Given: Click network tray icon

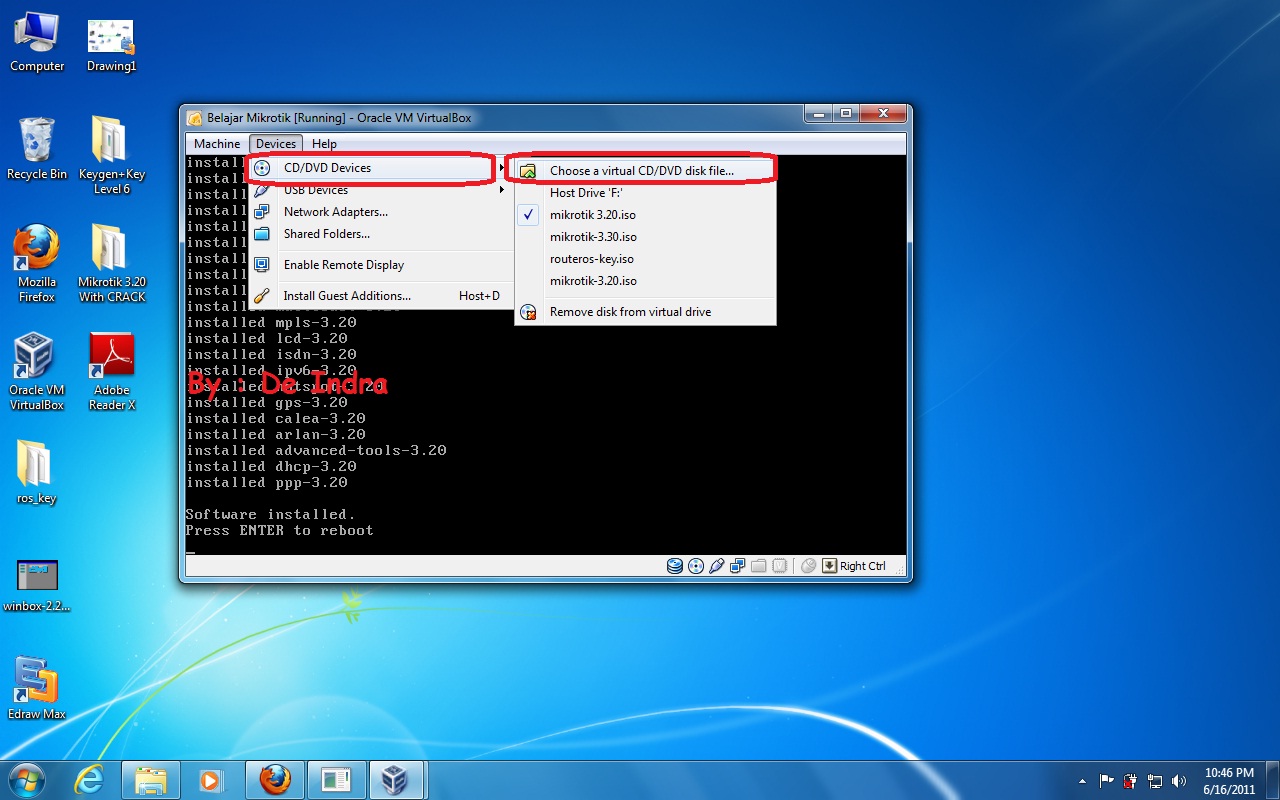Looking at the screenshot, I should click(1155, 780).
